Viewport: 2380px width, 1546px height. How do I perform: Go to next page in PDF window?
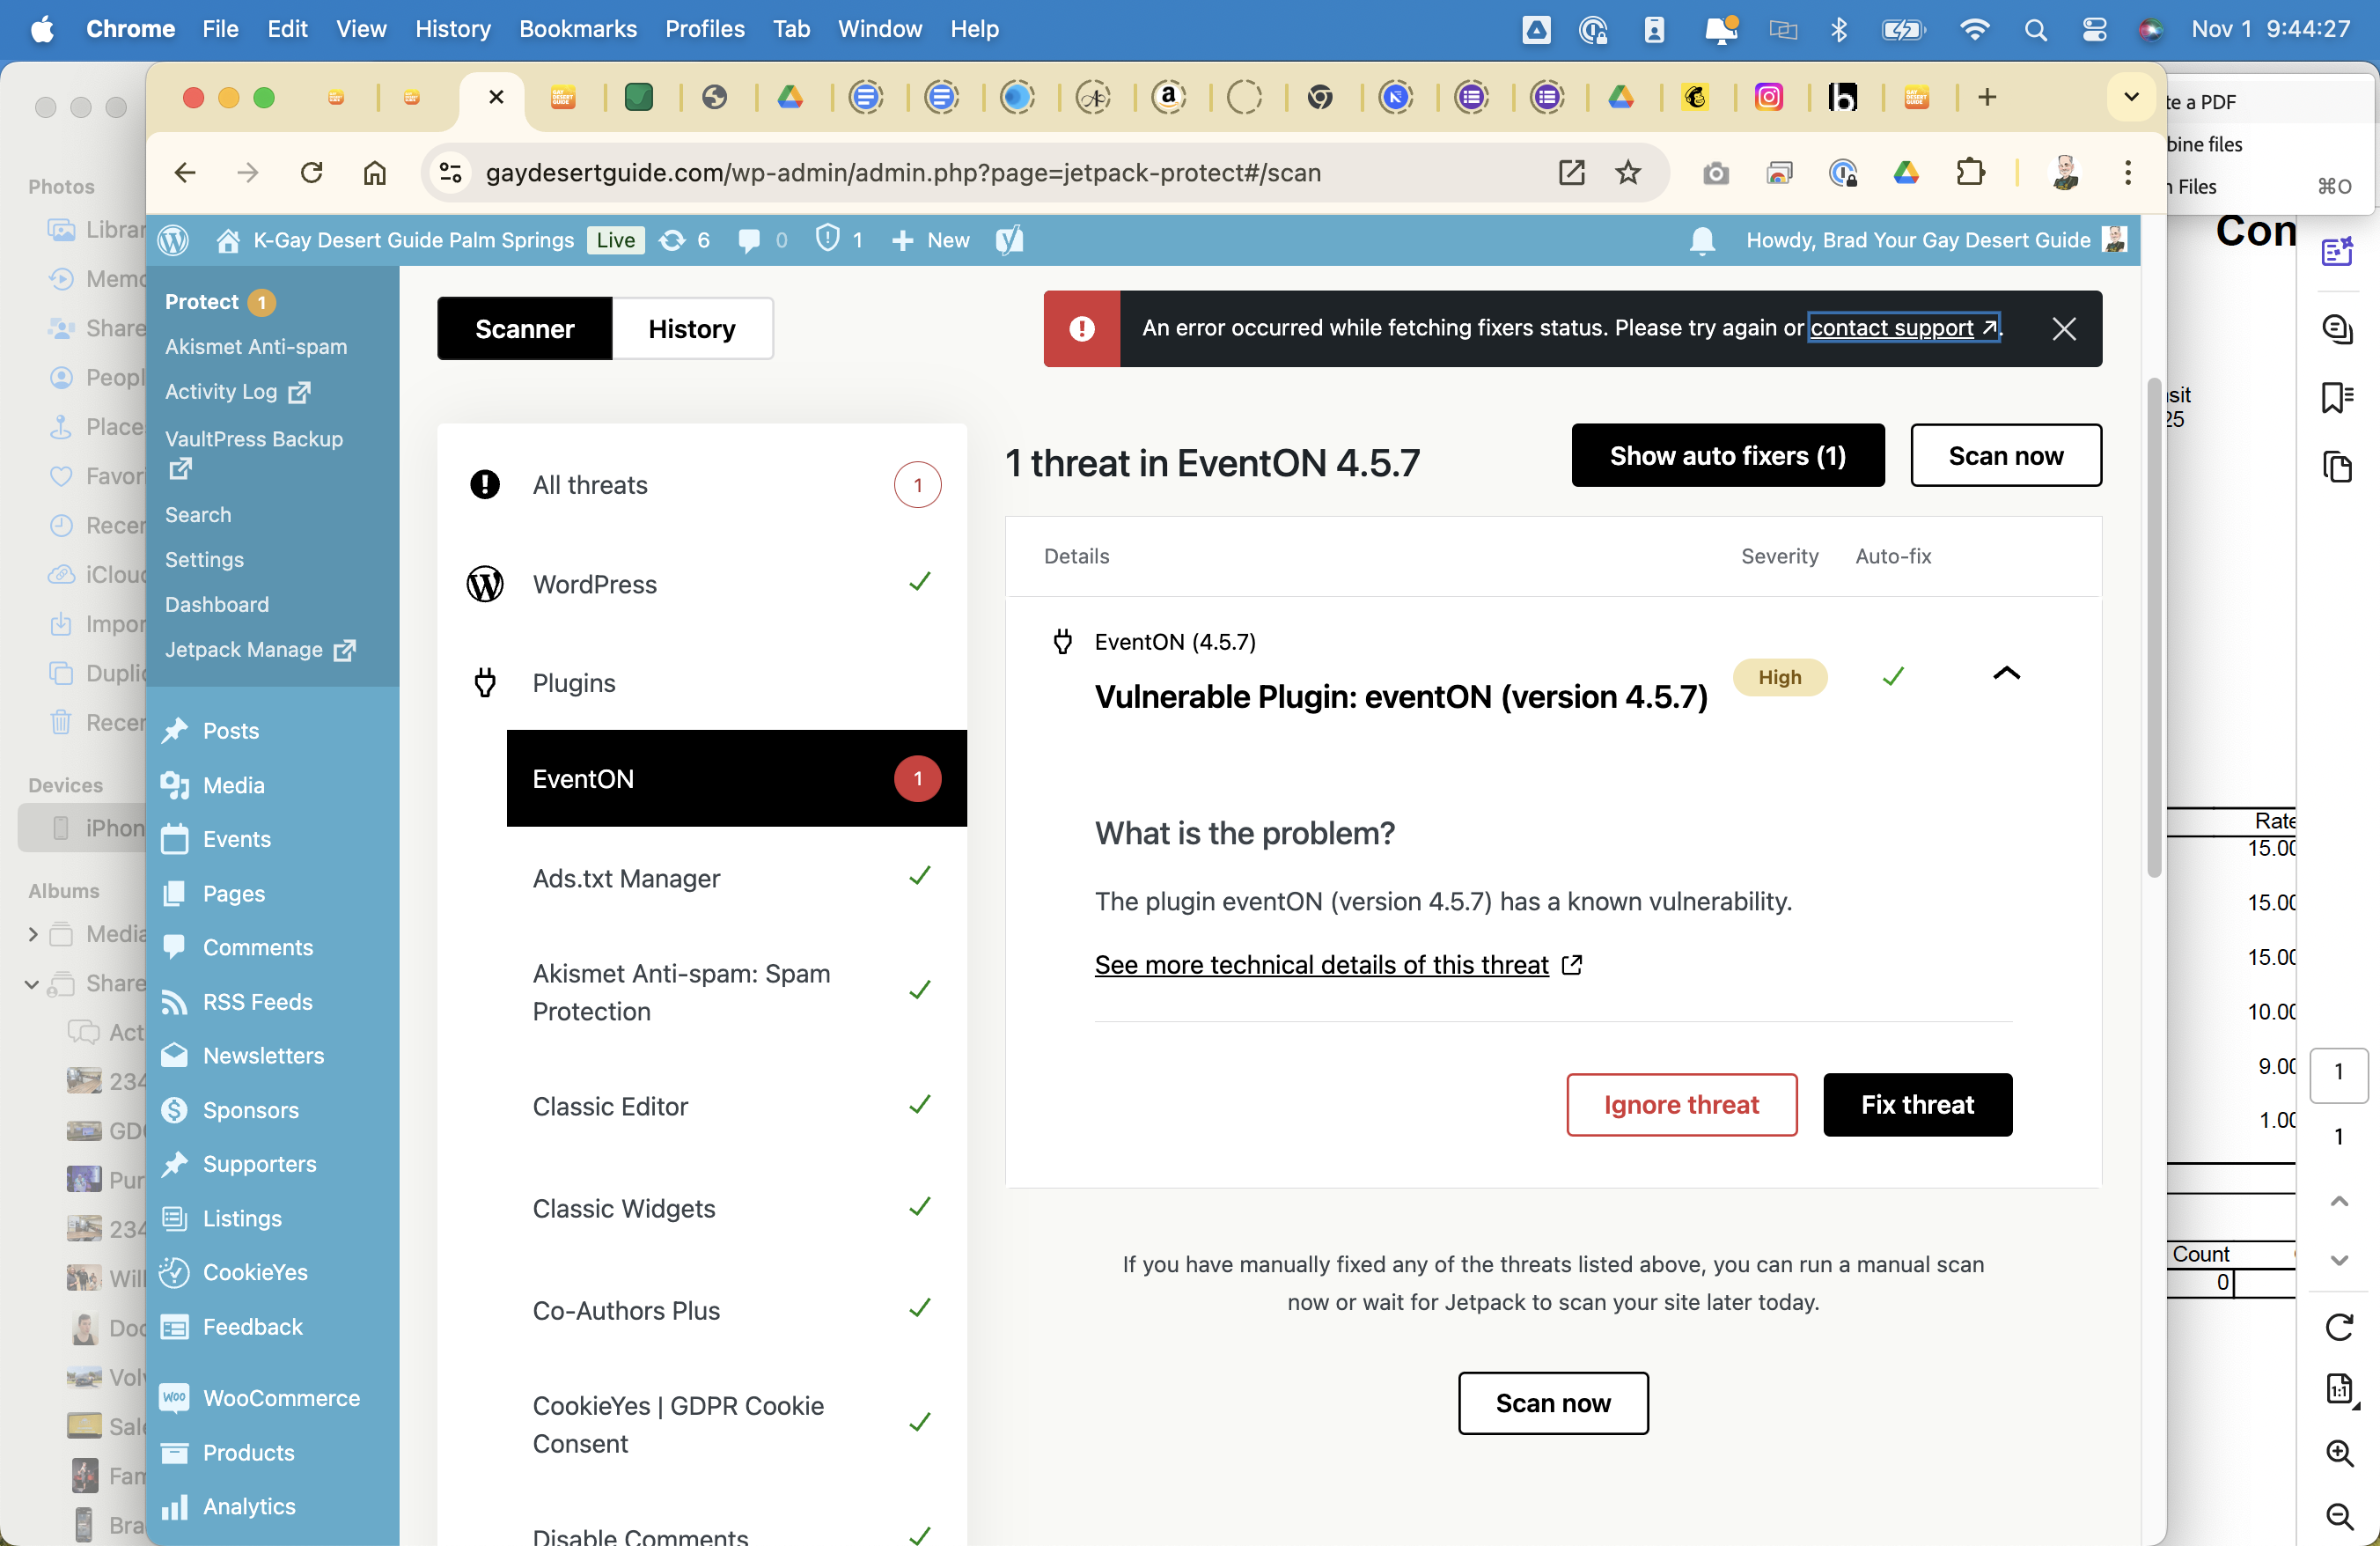coord(2339,1260)
